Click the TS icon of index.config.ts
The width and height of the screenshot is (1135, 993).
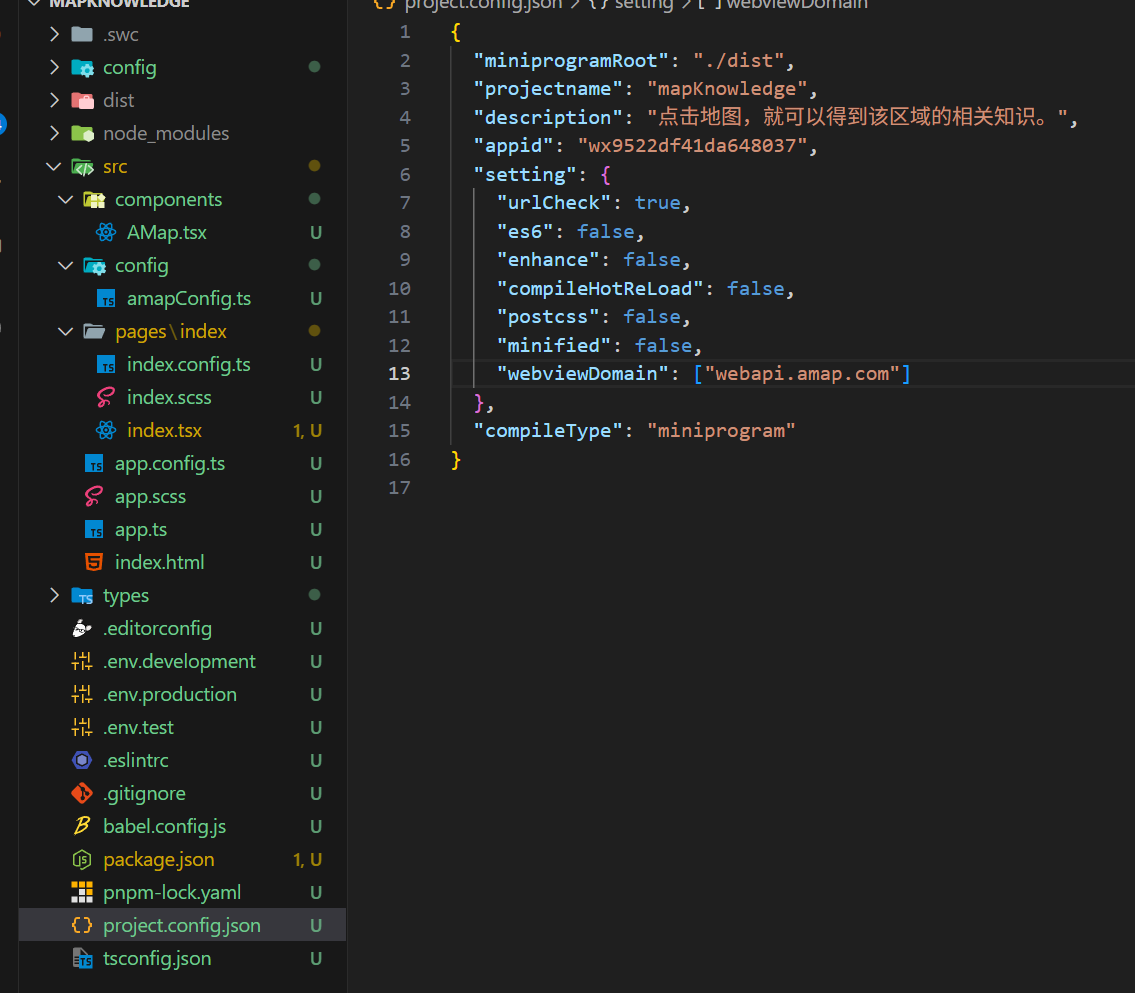(106, 364)
